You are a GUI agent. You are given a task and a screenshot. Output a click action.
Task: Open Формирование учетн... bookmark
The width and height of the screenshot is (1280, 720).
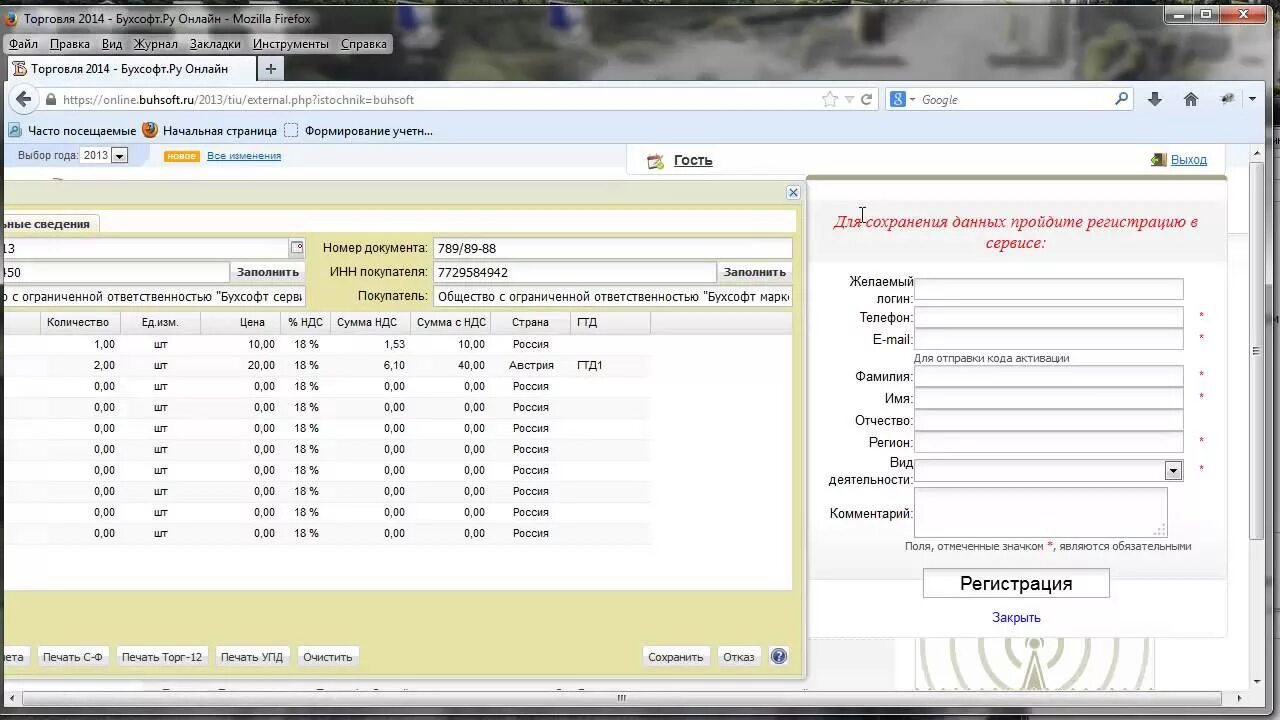point(359,130)
